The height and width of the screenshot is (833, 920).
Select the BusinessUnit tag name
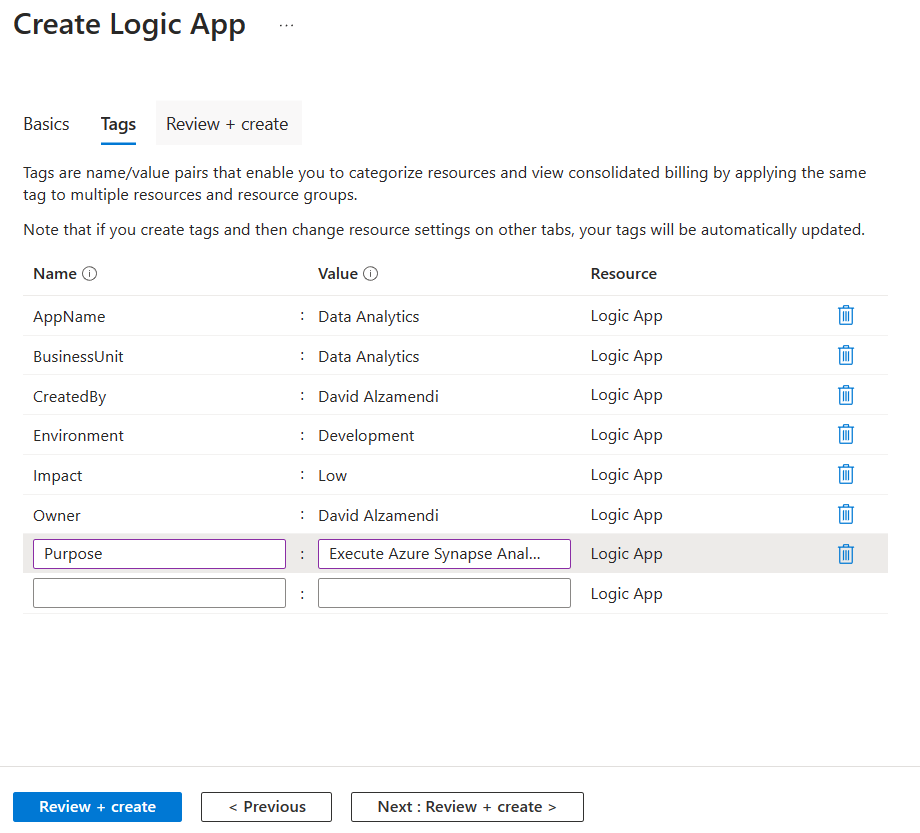[x=78, y=357]
